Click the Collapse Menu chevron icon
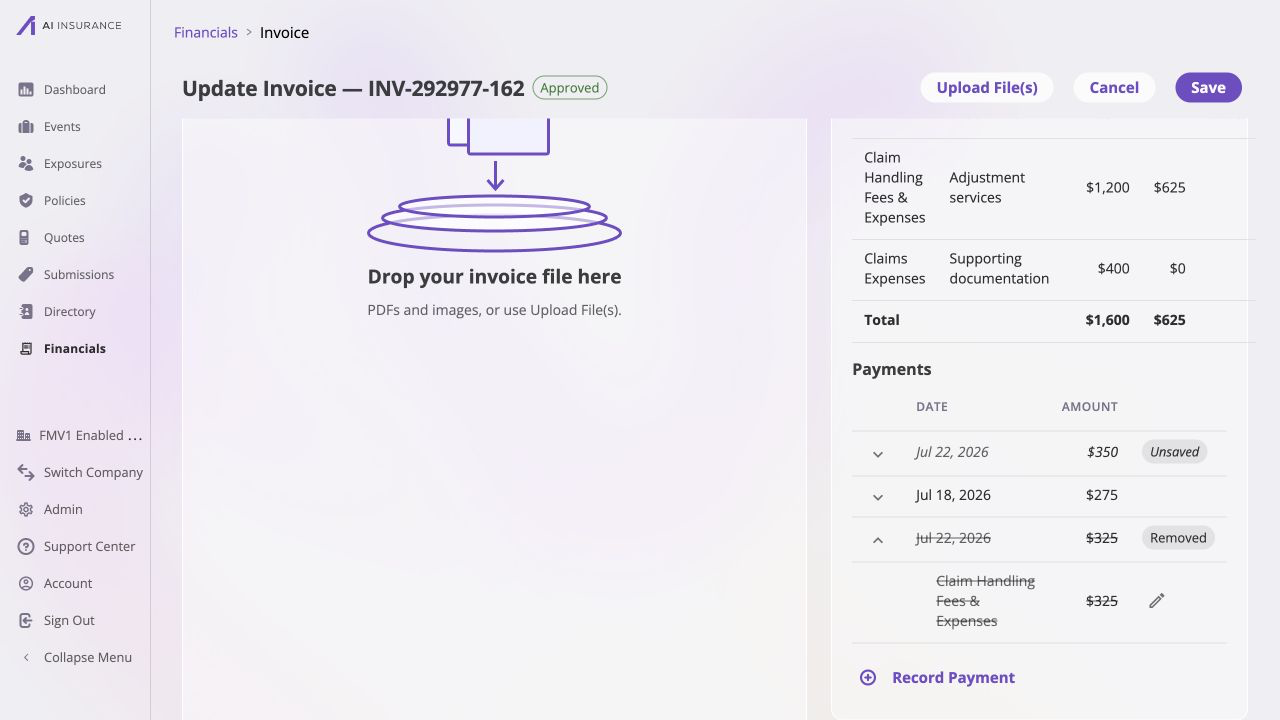This screenshot has height=720, width=1280. pos(26,658)
